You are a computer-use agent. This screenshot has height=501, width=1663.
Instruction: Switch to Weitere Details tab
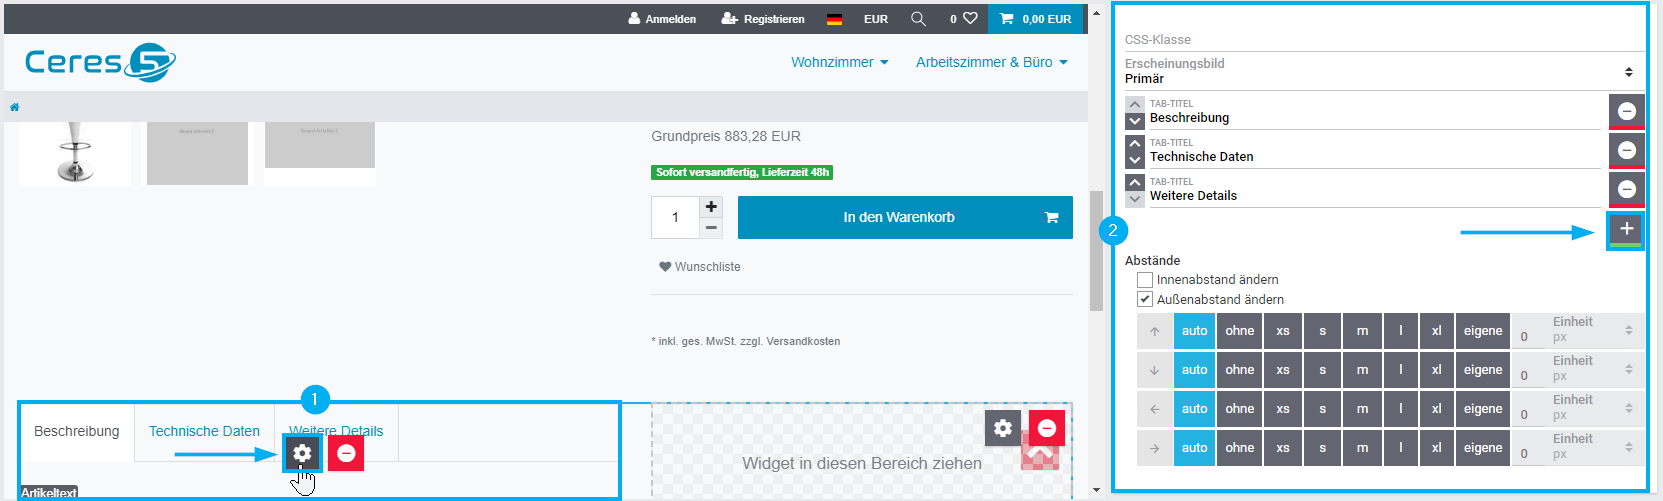pos(336,431)
